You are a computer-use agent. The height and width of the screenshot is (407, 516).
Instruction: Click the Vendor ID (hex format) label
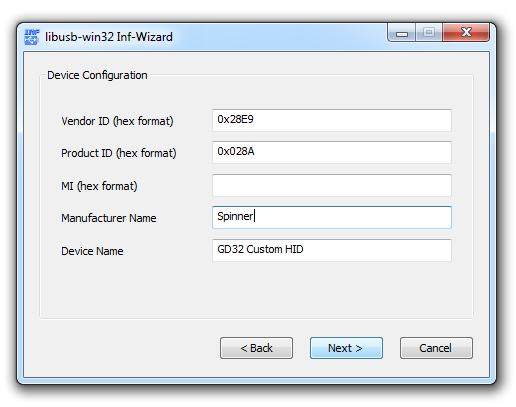click(x=117, y=121)
